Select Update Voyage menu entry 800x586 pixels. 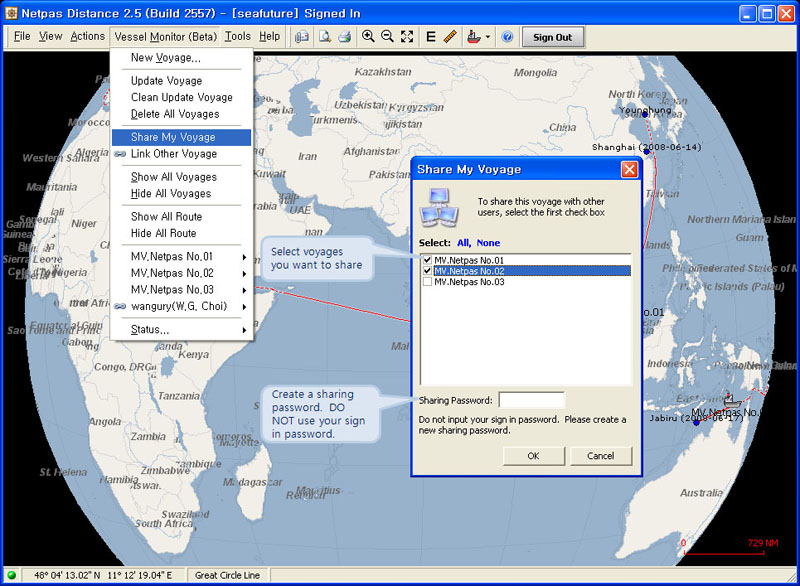coord(181,81)
